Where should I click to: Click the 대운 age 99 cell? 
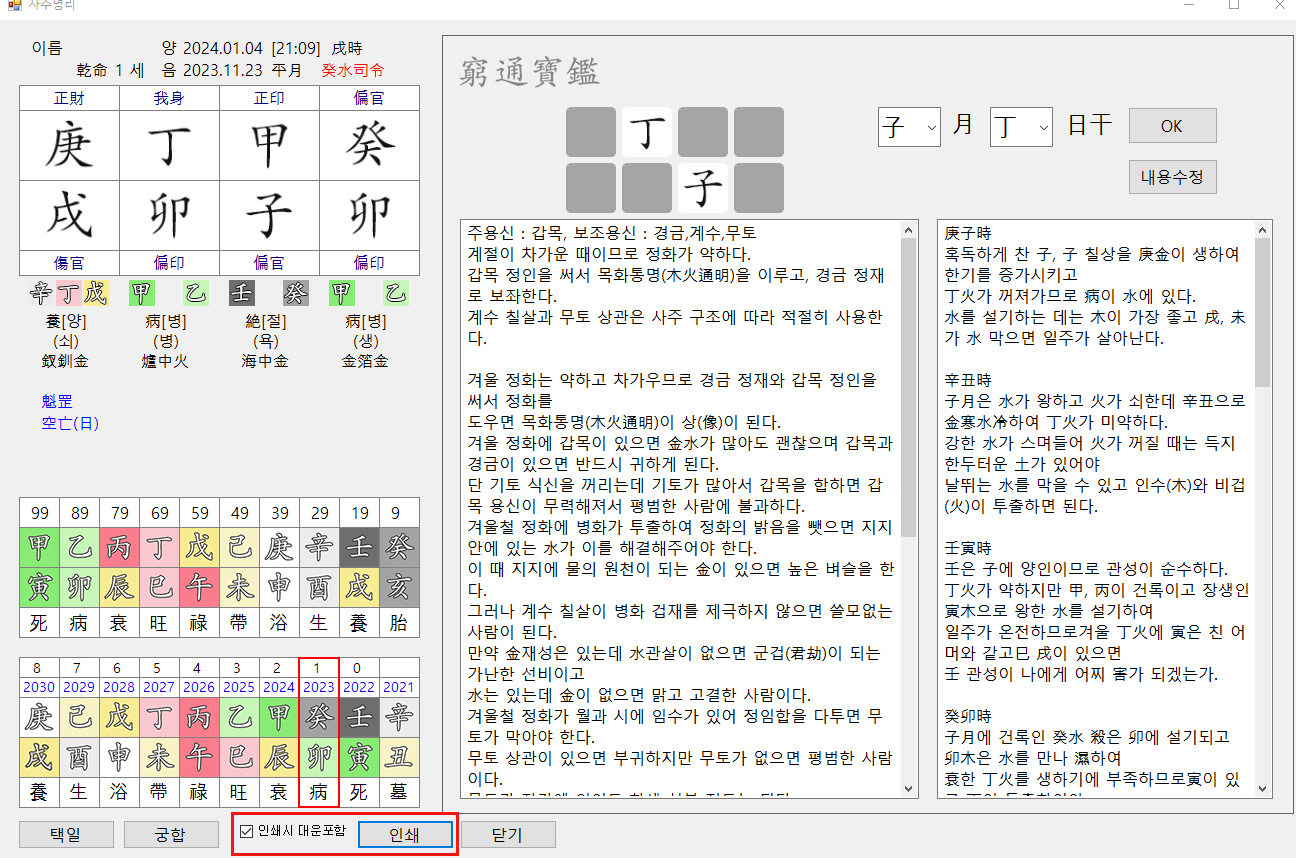pos(39,514)
